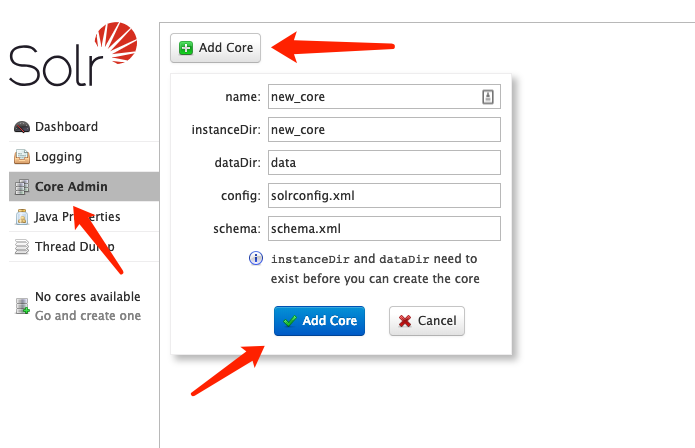Cancel the add core dialog
The height and width of the screenshot is (448, 695).
pos(427,321)
